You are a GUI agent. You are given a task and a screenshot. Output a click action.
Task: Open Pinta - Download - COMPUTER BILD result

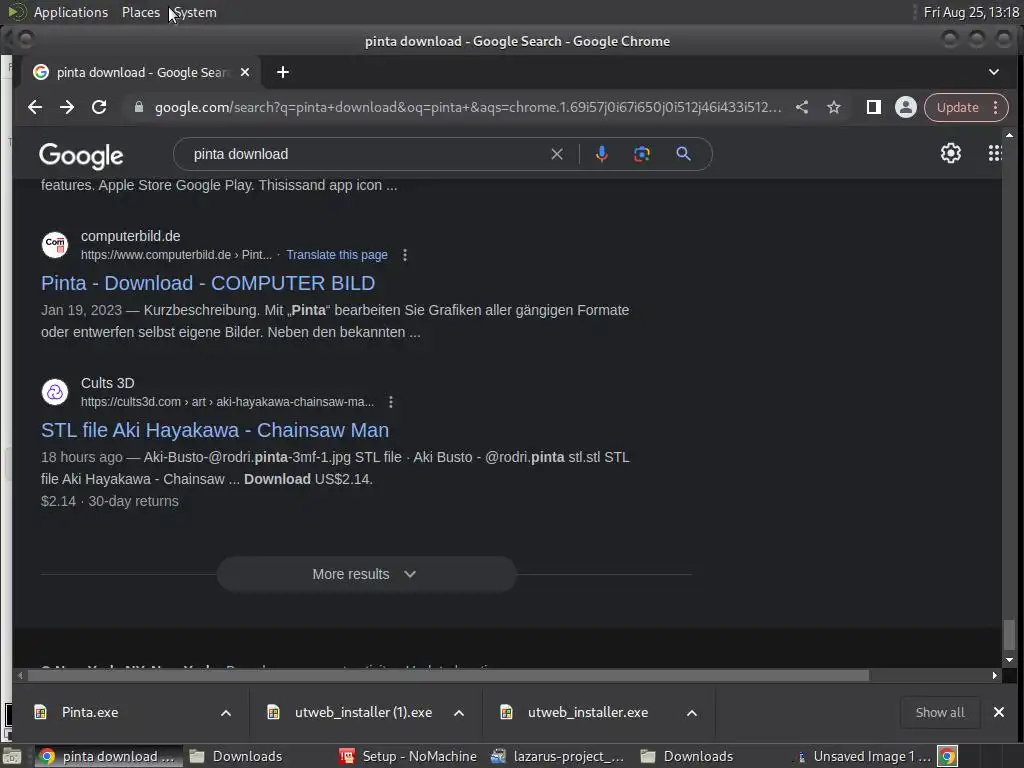coord(208,283)
